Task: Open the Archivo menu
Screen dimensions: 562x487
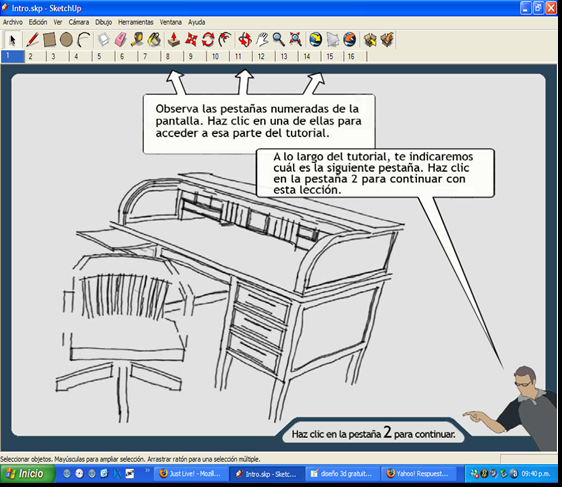Action: [x=13, y=22]
